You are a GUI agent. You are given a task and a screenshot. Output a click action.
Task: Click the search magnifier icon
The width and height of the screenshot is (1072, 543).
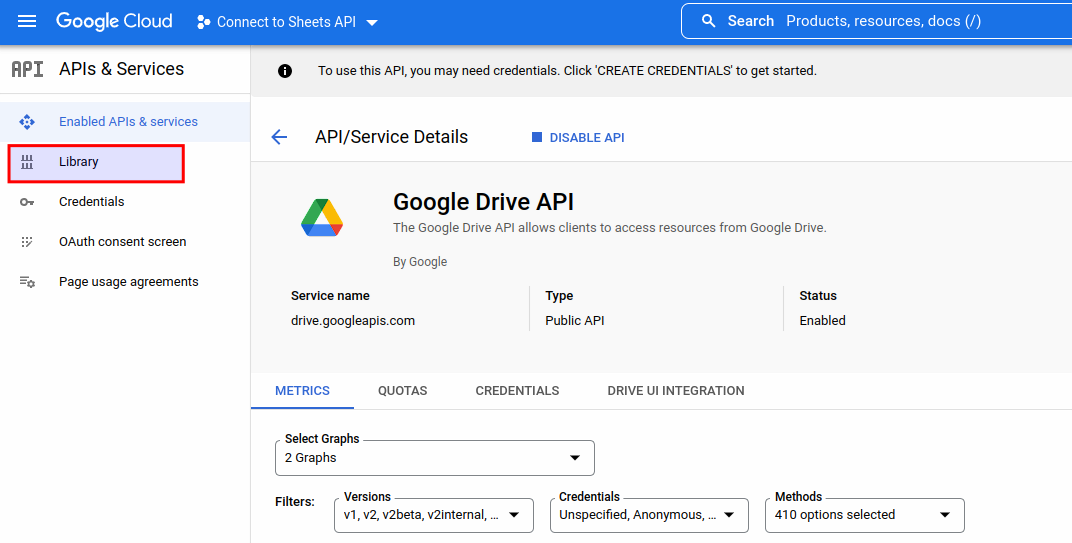click(709, 21)
